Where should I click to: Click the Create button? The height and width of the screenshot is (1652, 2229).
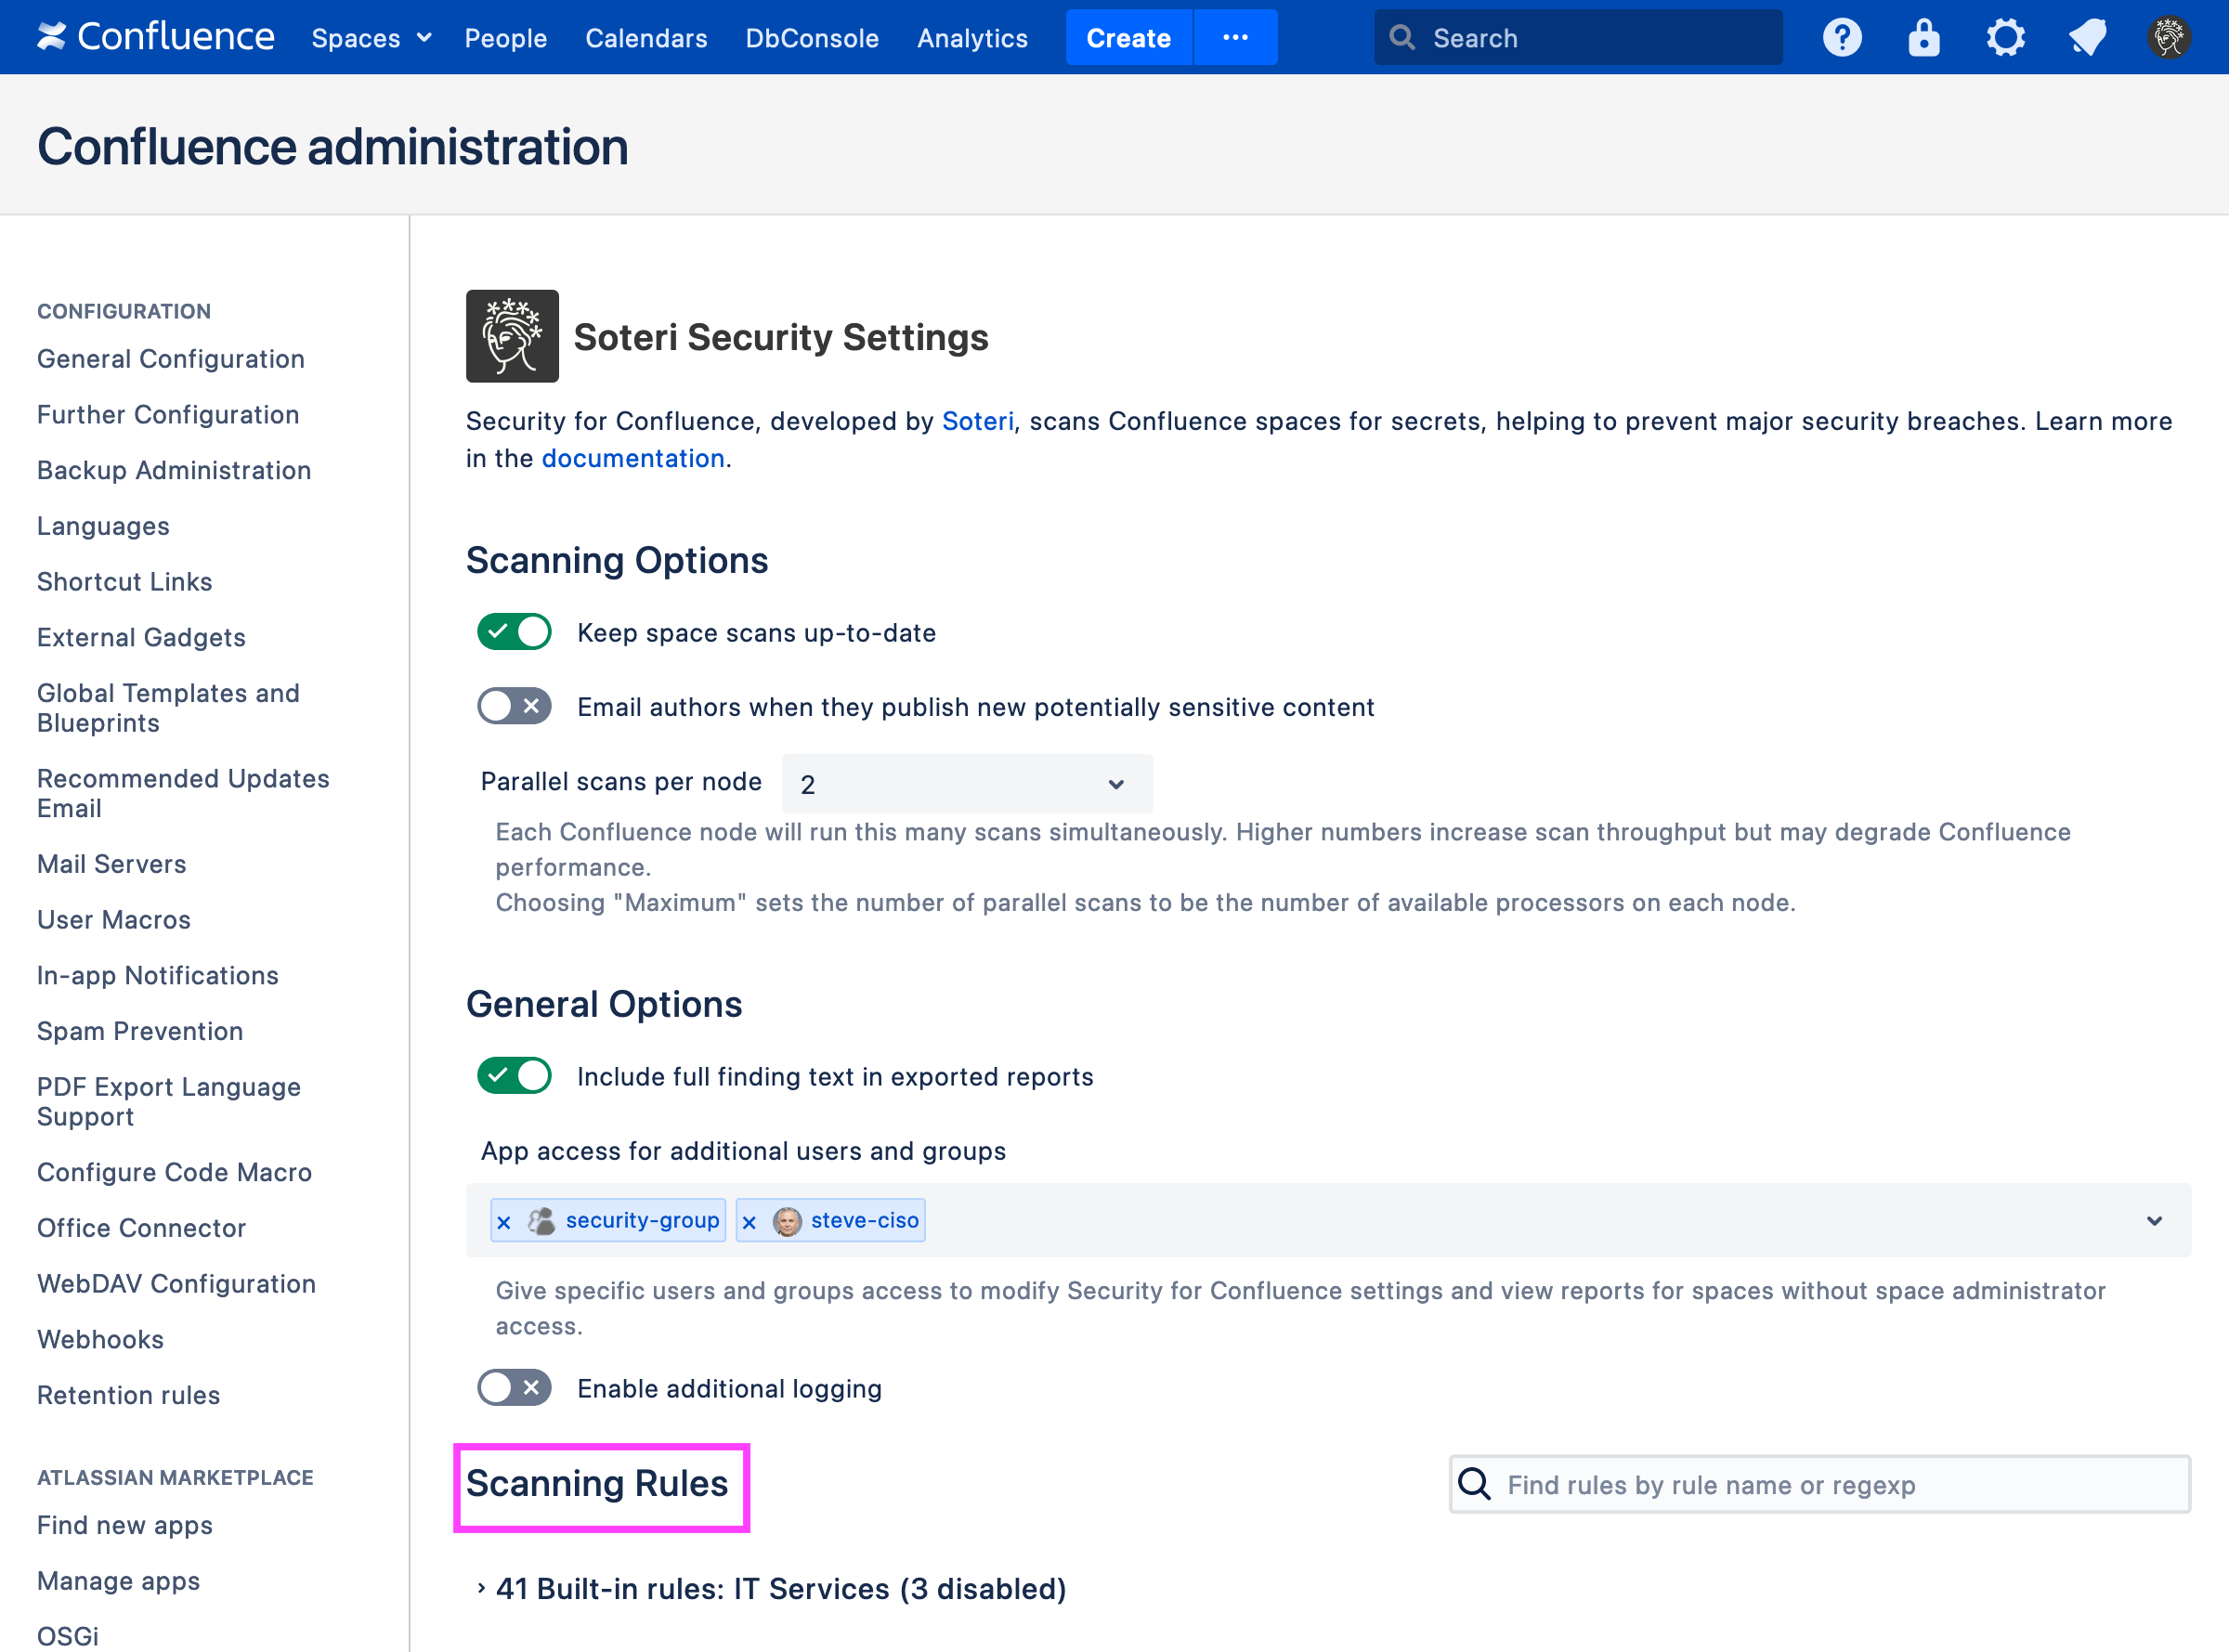pos(1128,38)
